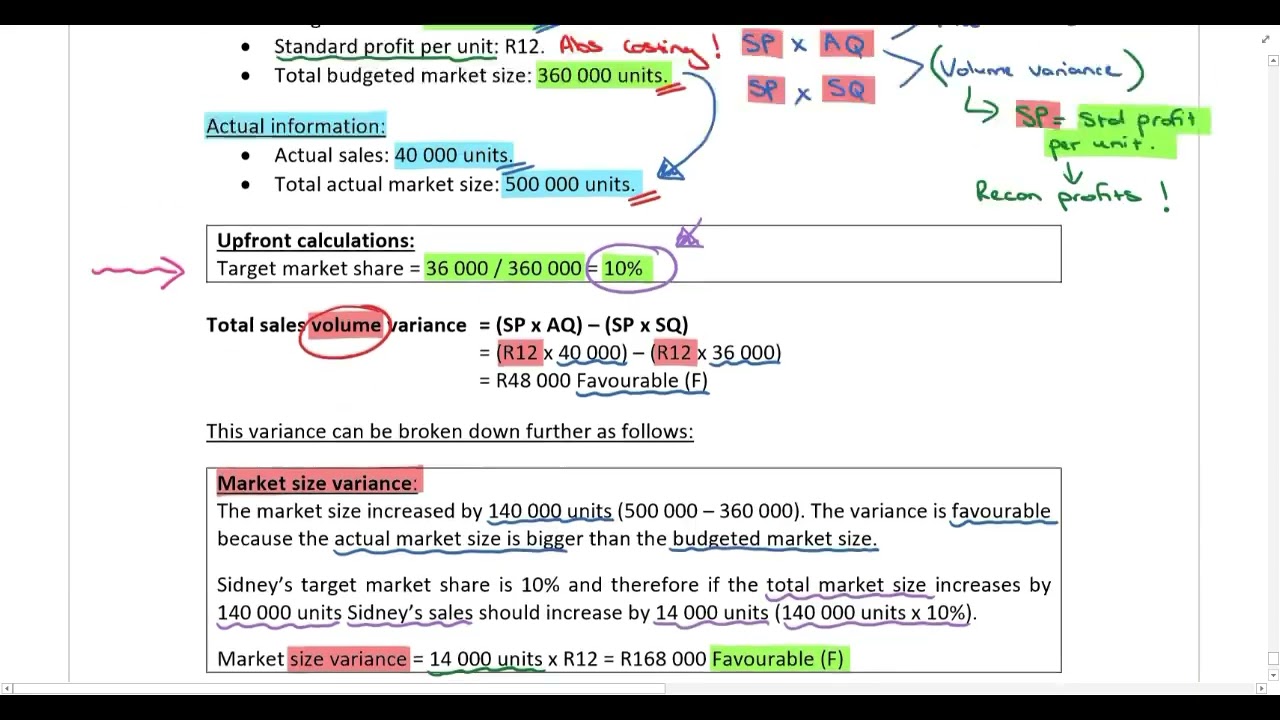Click the horizontal scrollbar thumb
This screenshot has width=1280, height=720.
point(338,688)
